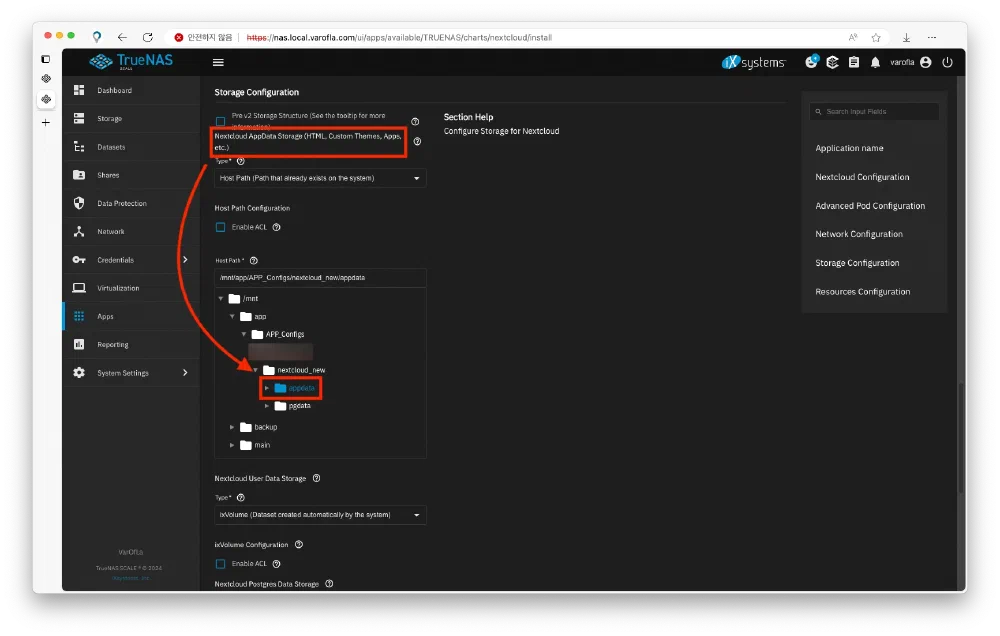This screenshot has height=636, width=1000.
Task: Expand the backup folder in tree
Action: [x=233, y=427]
